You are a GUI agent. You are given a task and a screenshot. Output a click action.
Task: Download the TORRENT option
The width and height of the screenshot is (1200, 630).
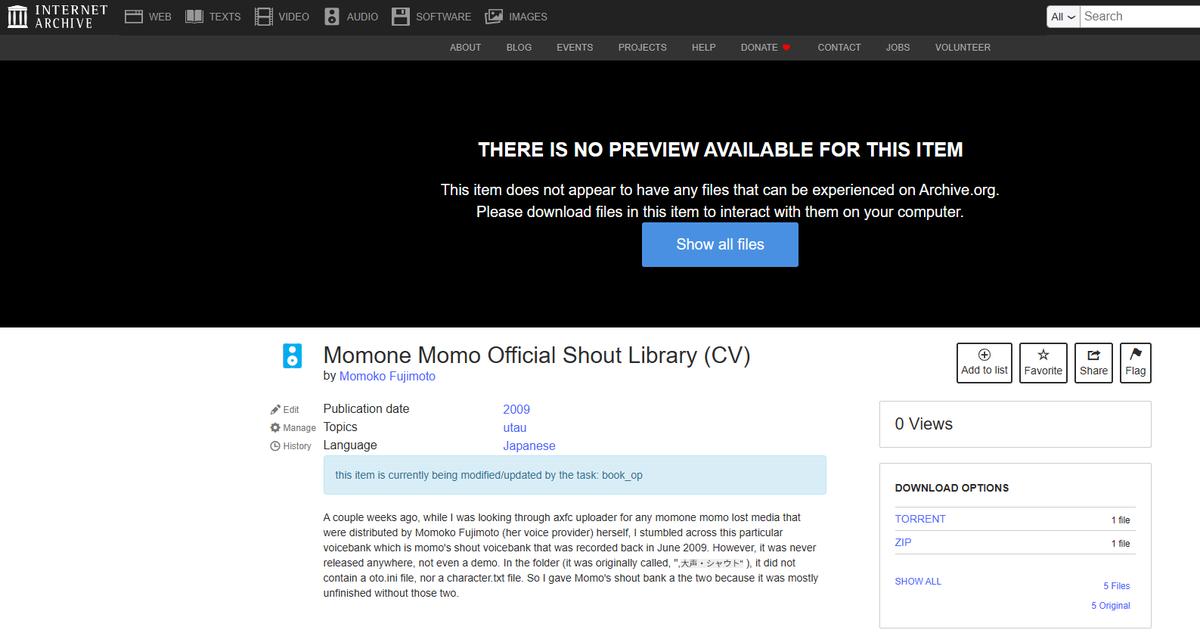[920, 519]
